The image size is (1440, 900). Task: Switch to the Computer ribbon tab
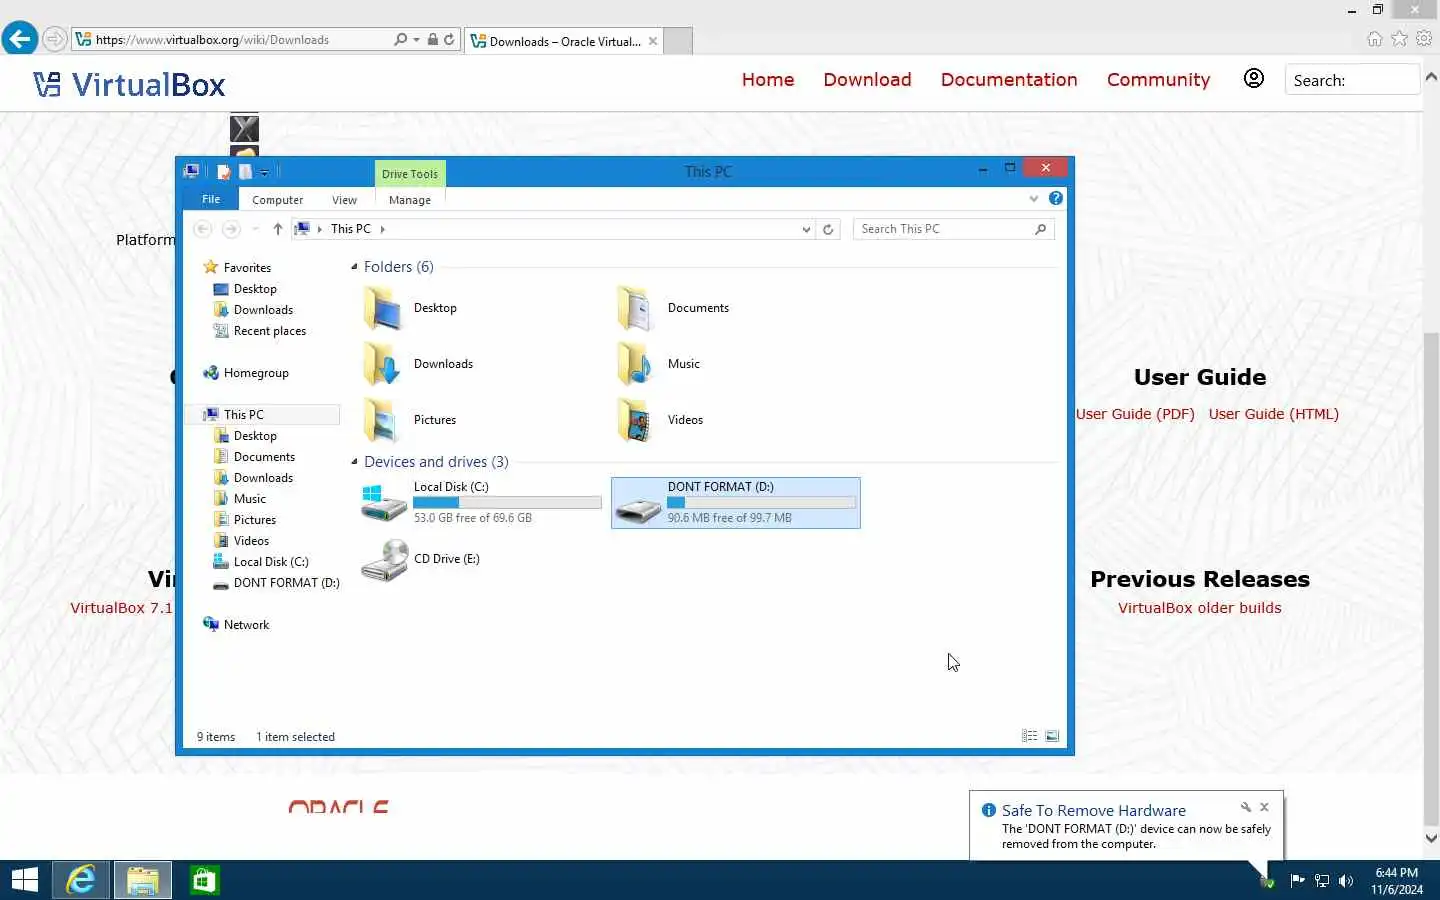pyautogui.click(x=277, y=200)
